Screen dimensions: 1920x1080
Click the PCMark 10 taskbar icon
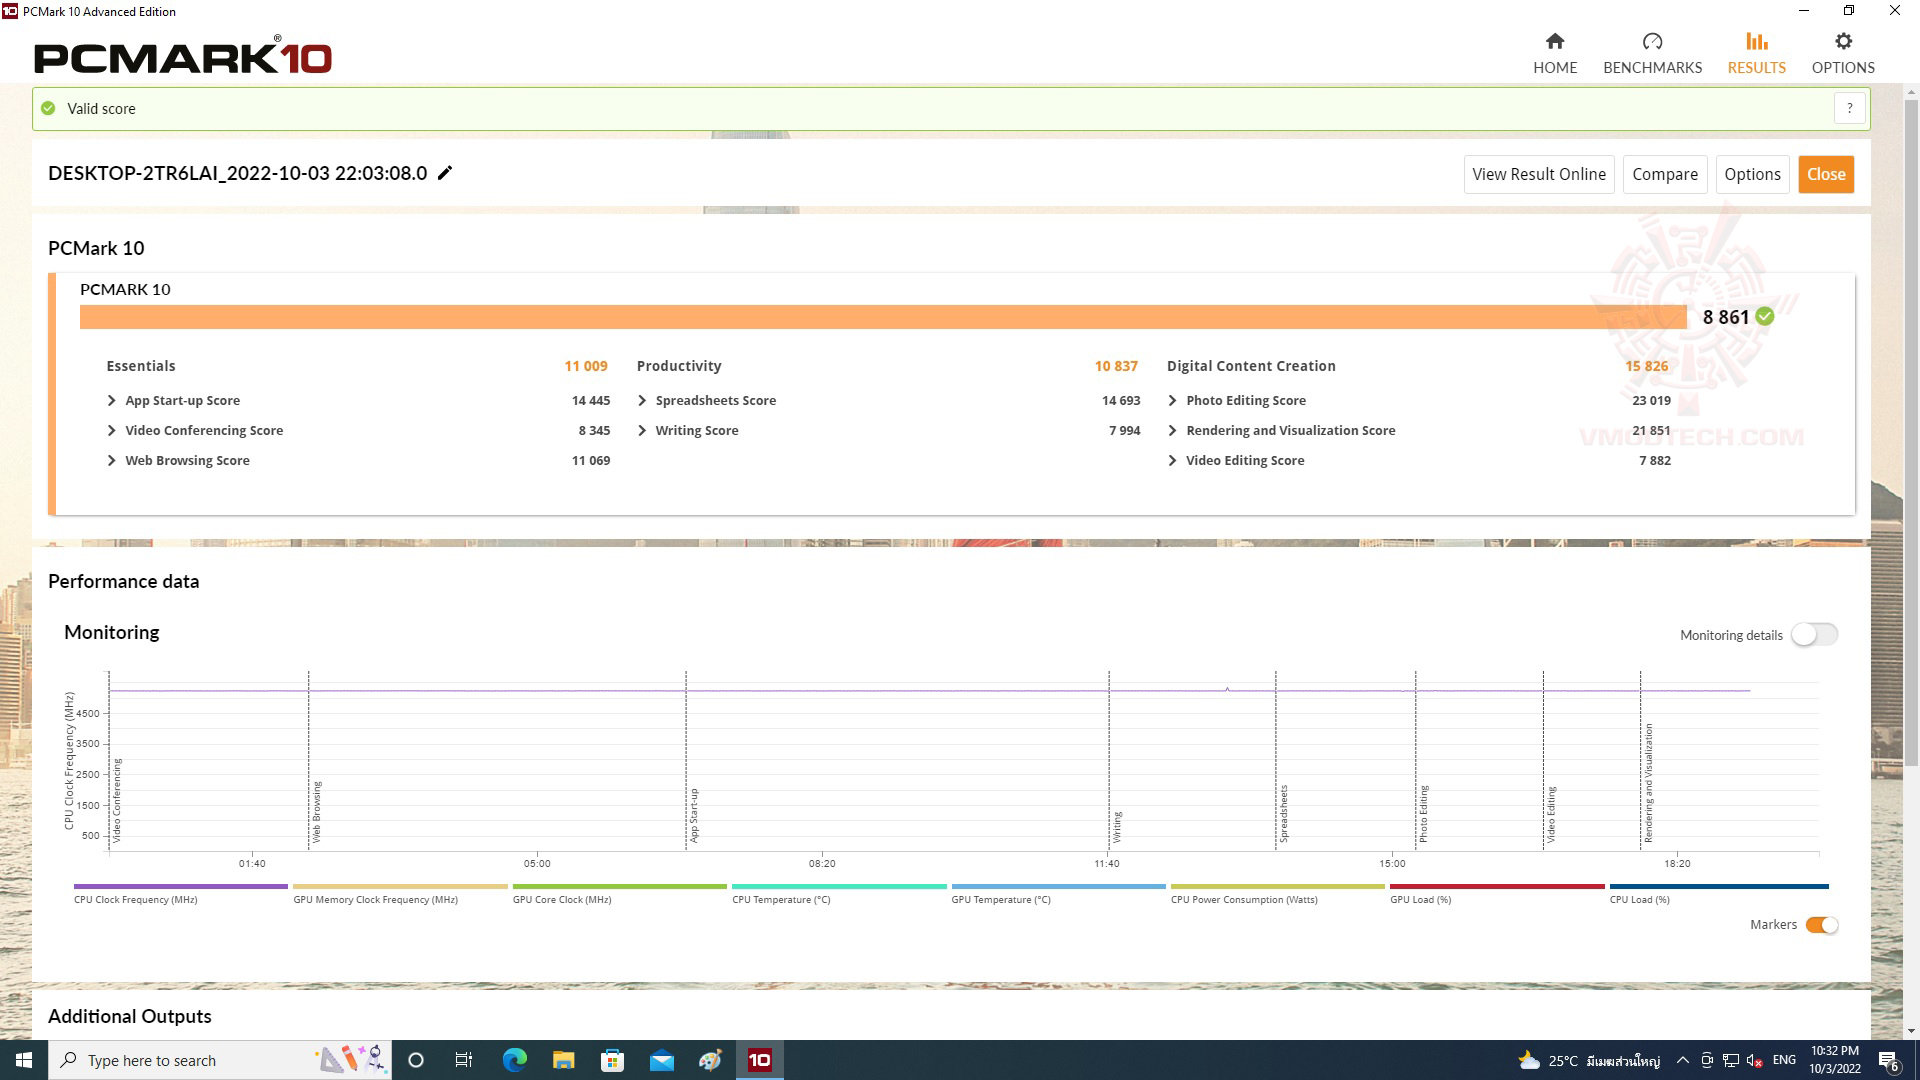pyautogui.click(x=760, y=1059)
